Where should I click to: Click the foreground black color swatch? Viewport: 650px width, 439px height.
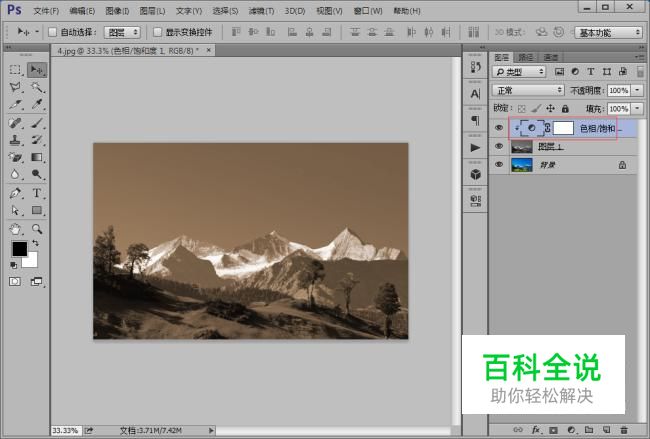[19, 249]
